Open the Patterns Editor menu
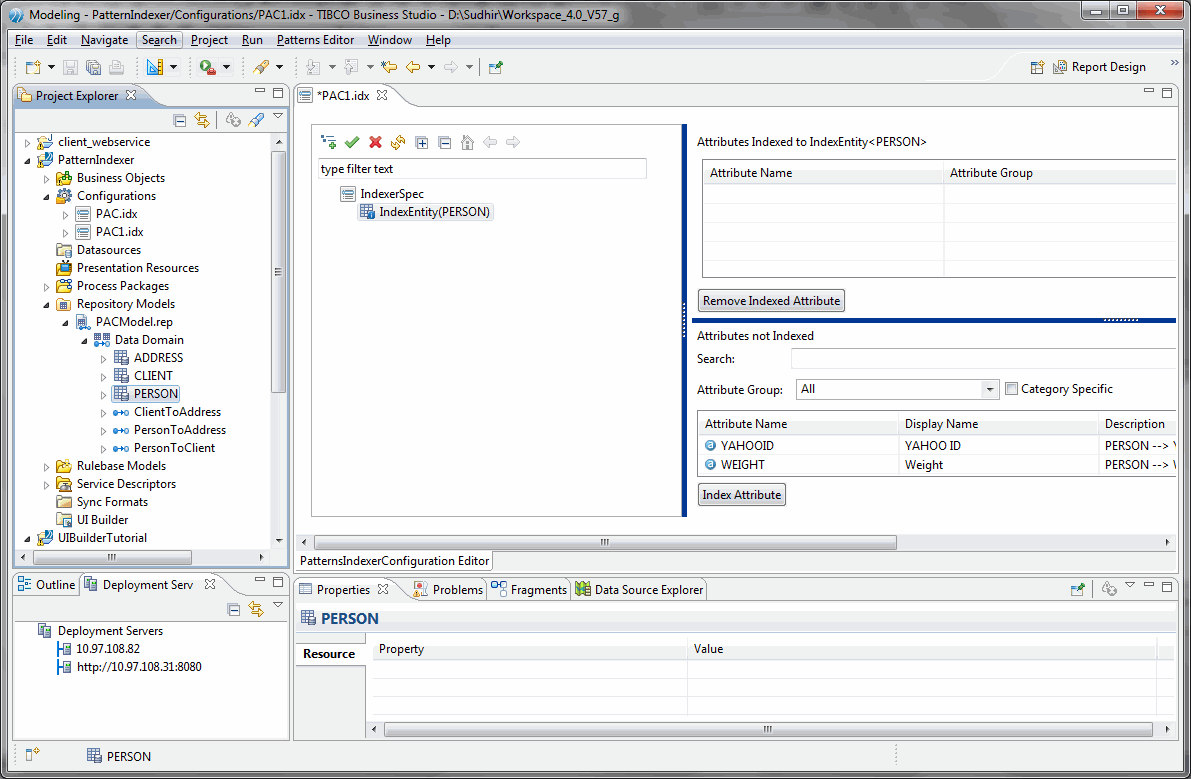Viewport: 1191px width, 779px height. (x=315, y=40)
